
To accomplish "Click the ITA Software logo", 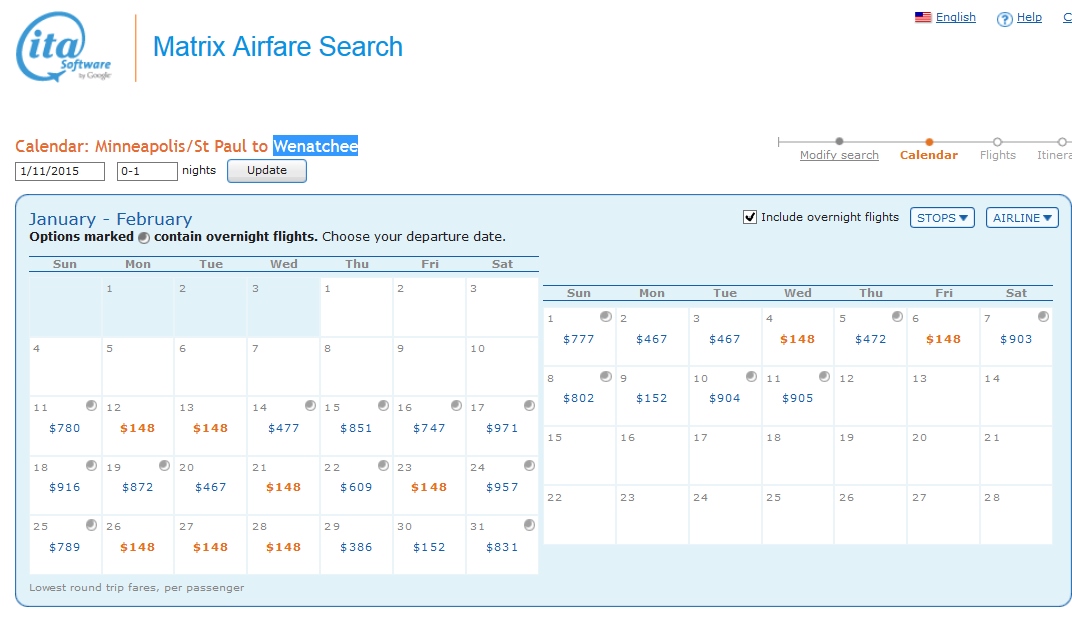I will (x=64, y=48).
